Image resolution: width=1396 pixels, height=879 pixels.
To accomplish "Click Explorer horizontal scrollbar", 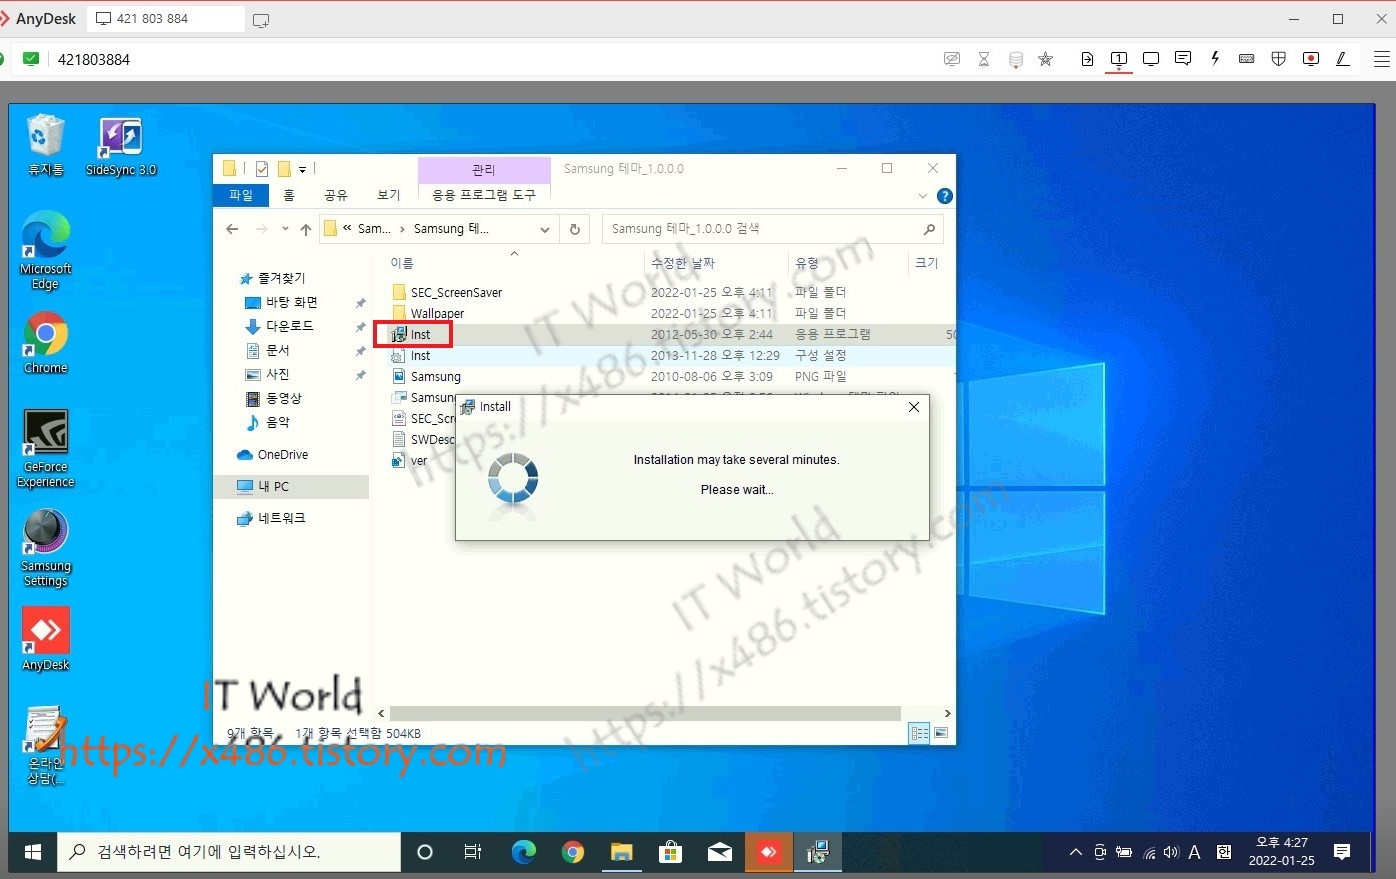I will [x=645, y=714].
